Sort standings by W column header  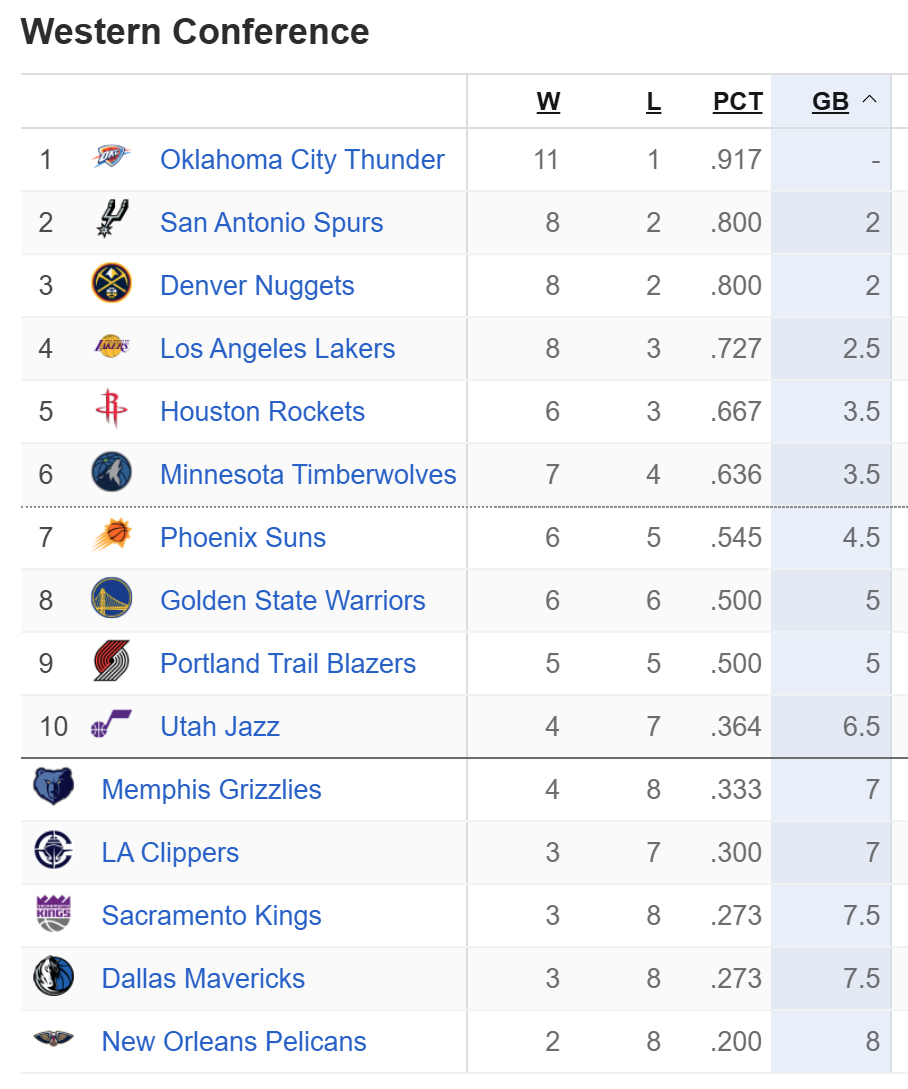tap(548, 102)
